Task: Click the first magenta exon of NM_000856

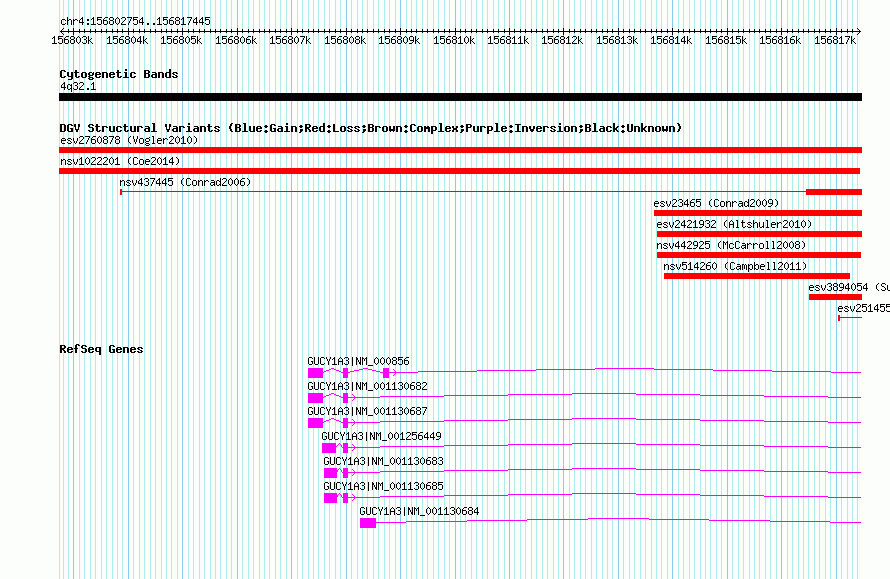Action: (x=316, y=373)
